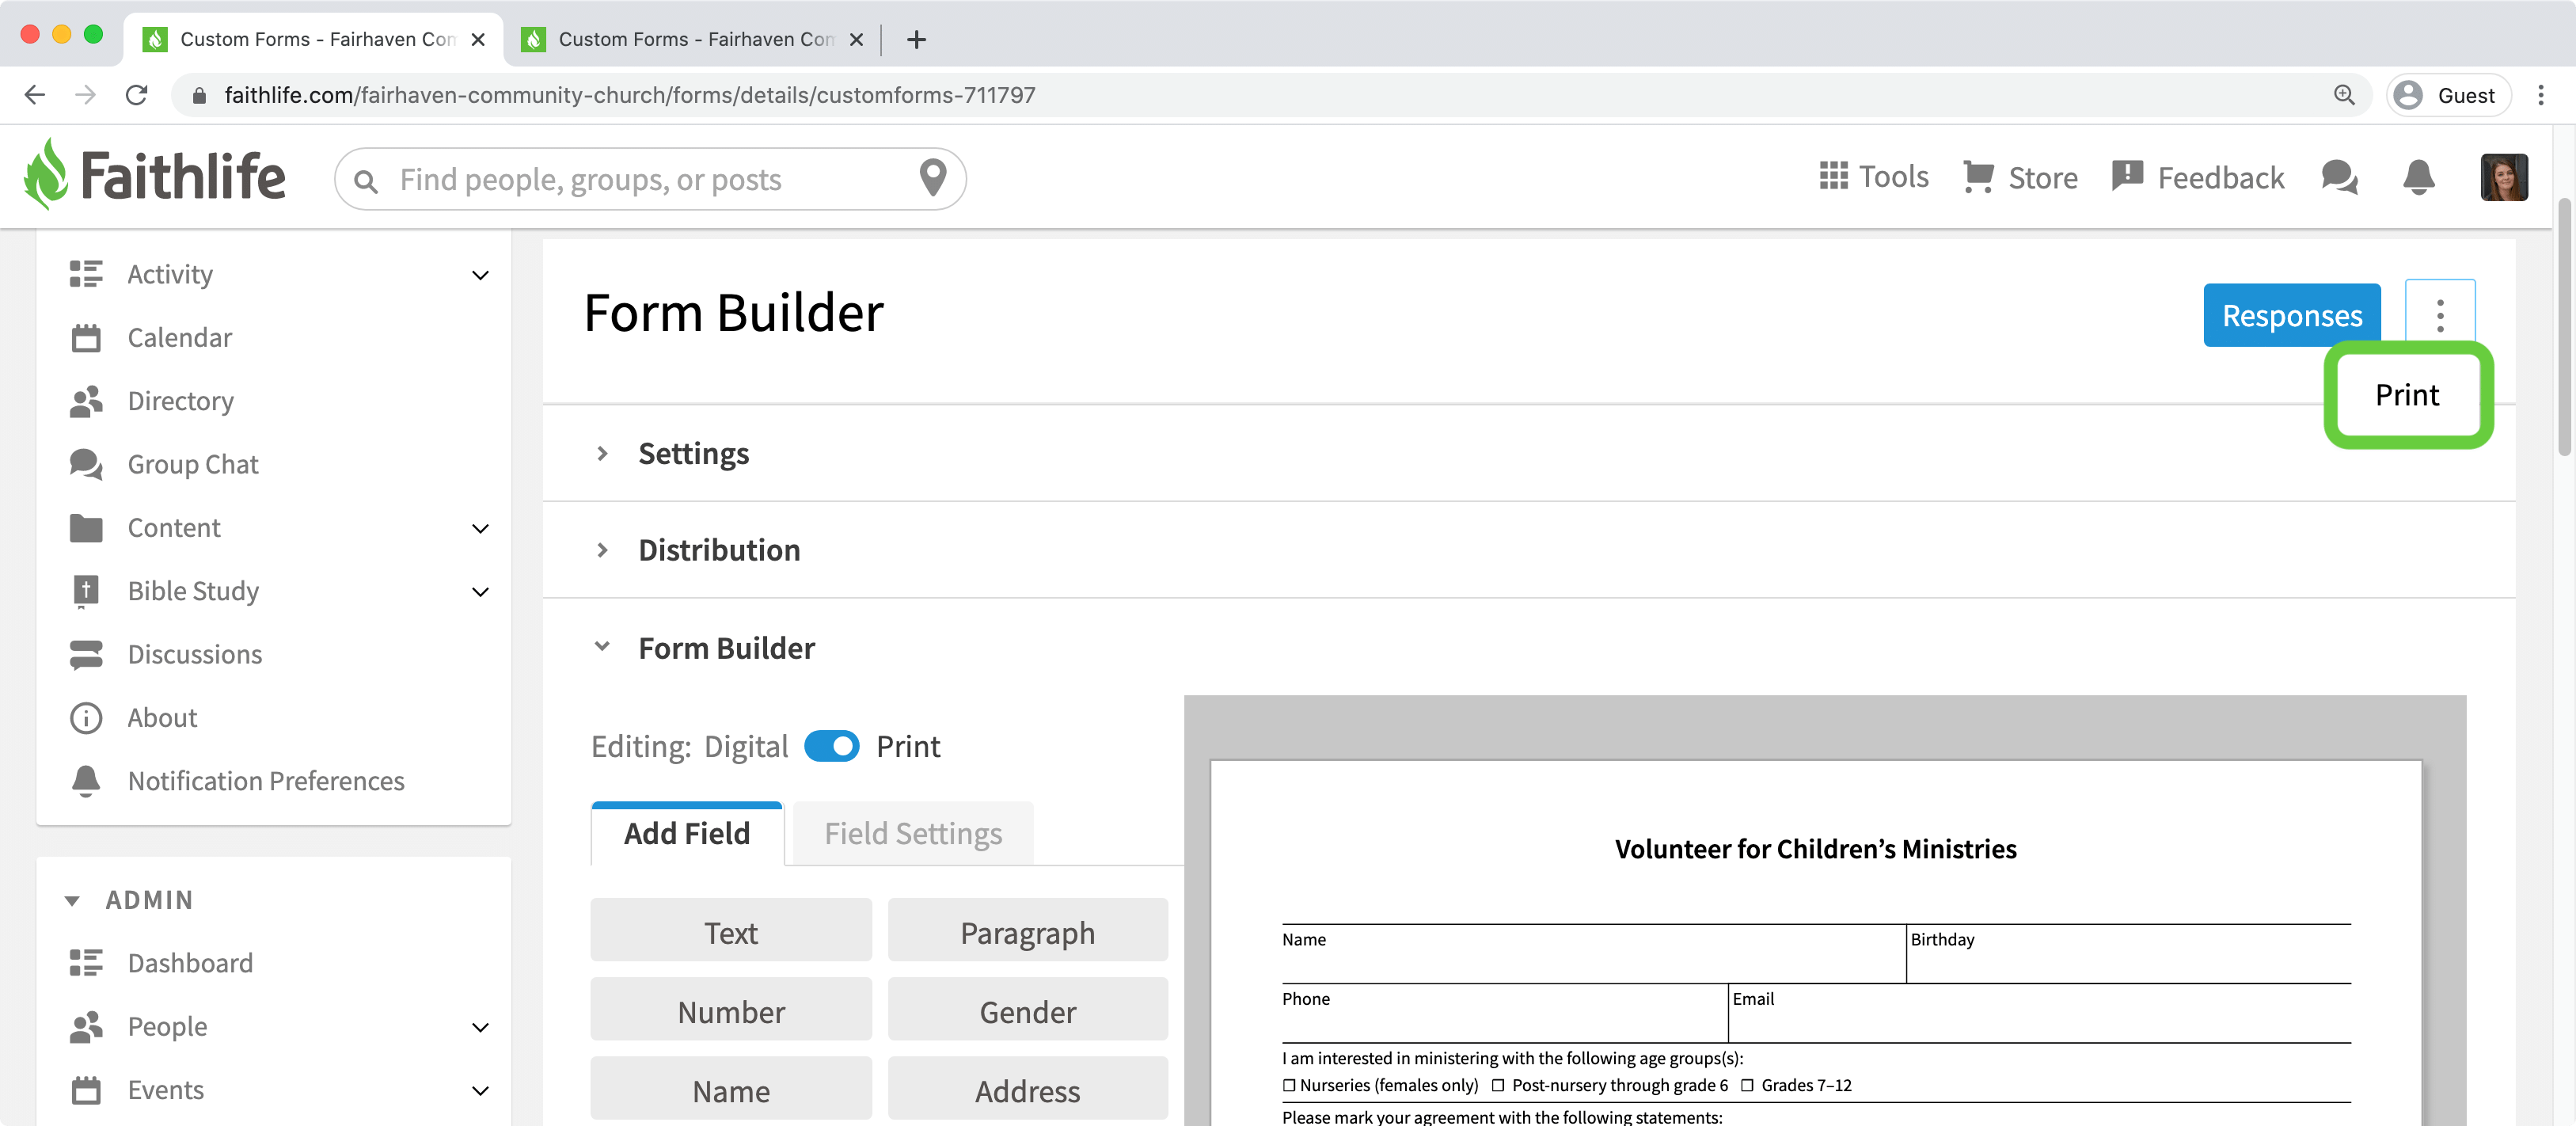Tick Post-nursery through grade 6 checkbox

[1498, 1085]
